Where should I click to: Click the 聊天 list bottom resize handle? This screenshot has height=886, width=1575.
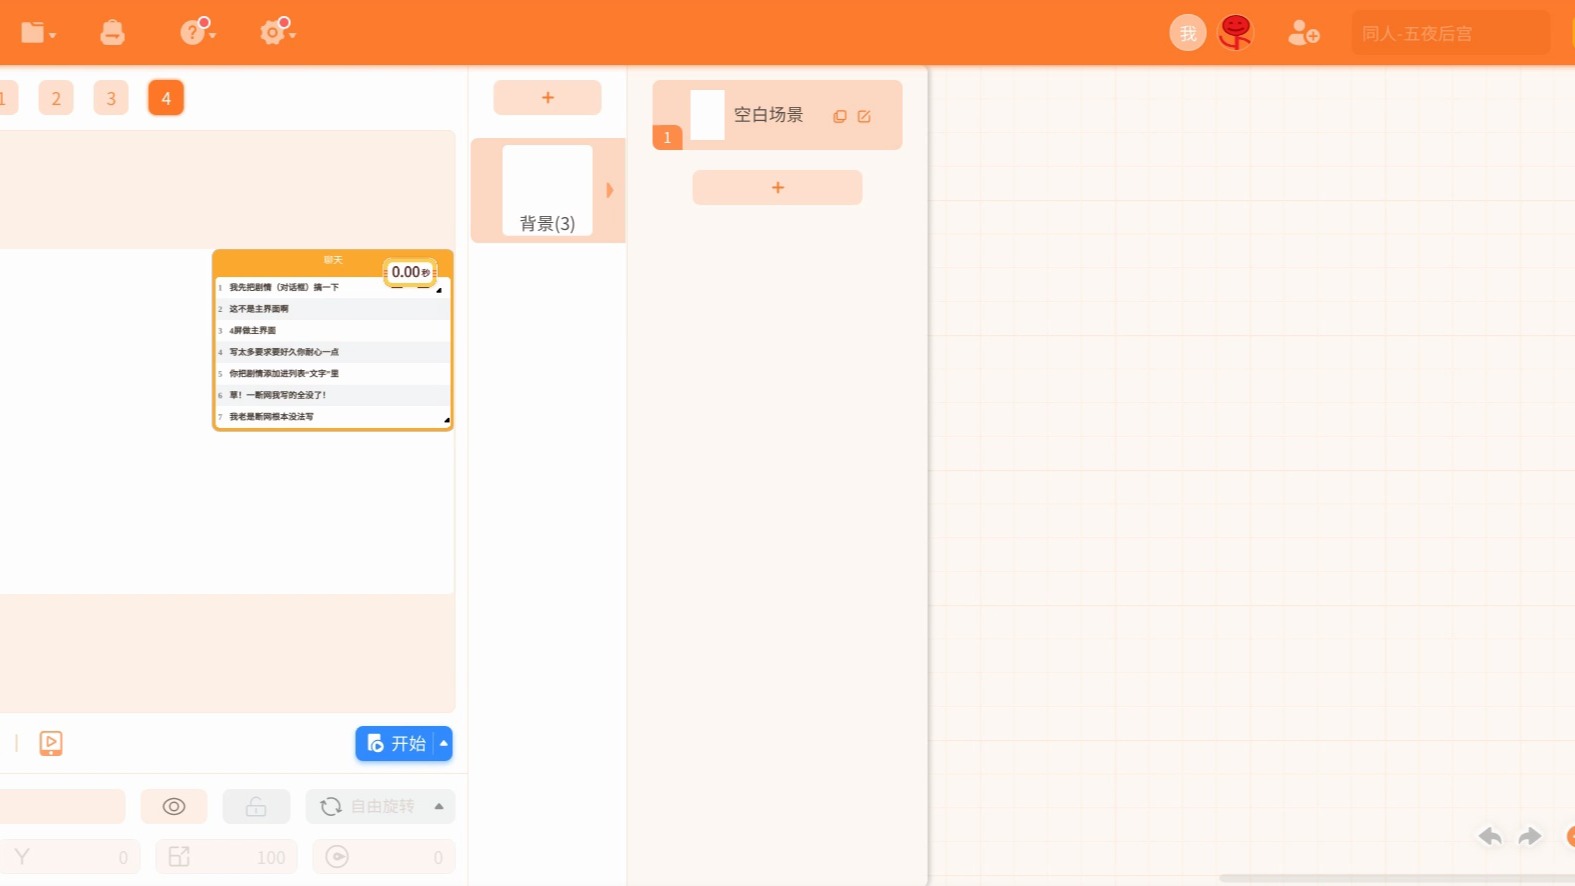point(446,420)
